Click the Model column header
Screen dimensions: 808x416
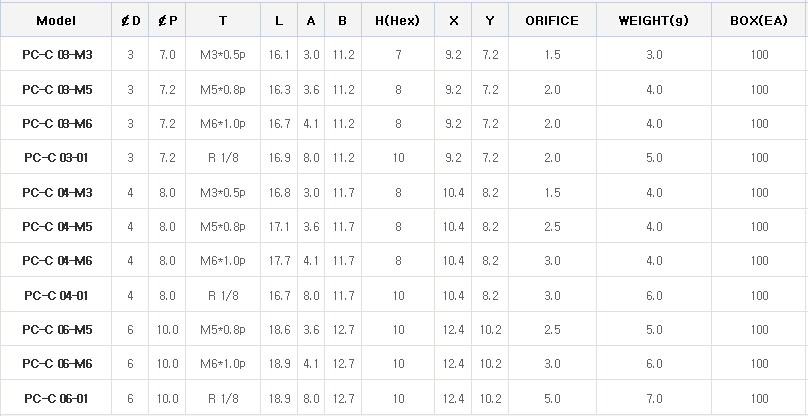pos(56,20)
